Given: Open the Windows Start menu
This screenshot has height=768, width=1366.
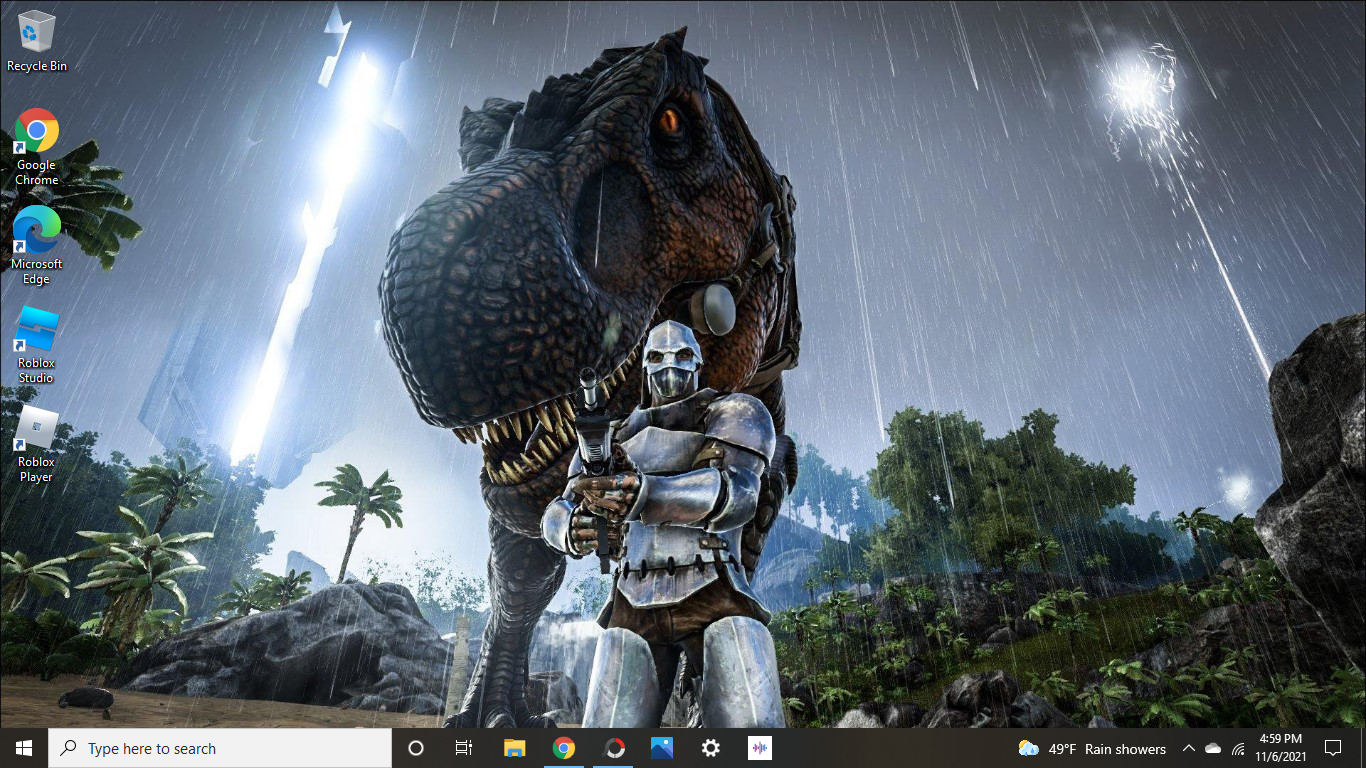Looking at the screenshot, I should point(24,748).
